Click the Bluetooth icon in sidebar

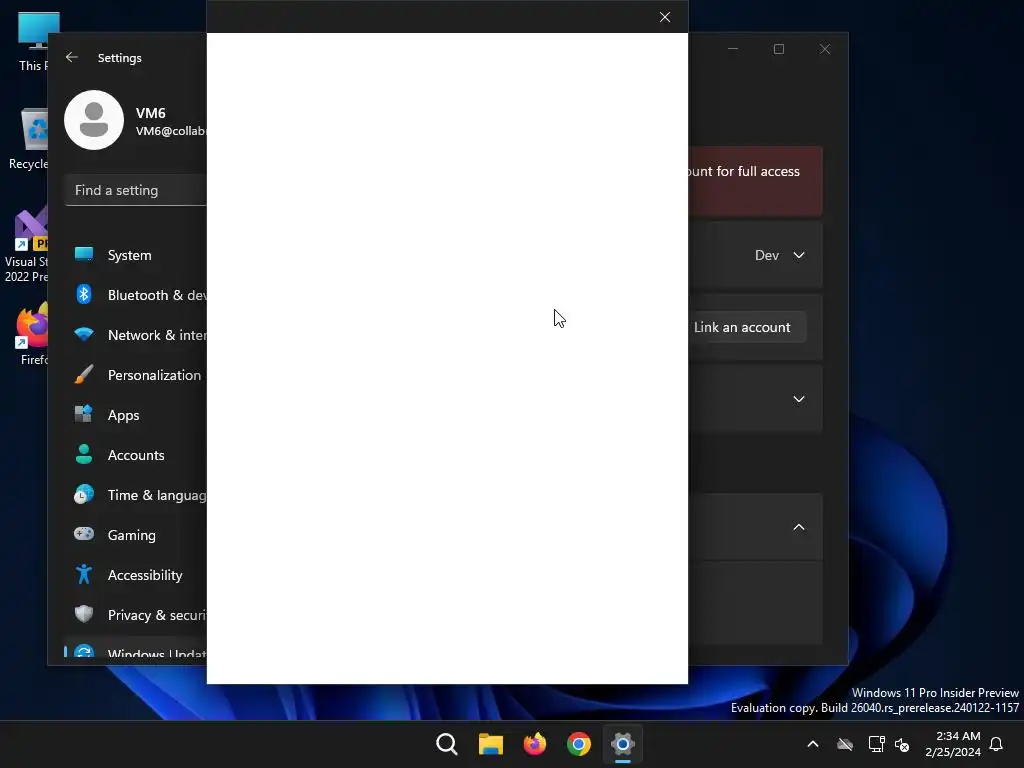click(x=84, y=295)
